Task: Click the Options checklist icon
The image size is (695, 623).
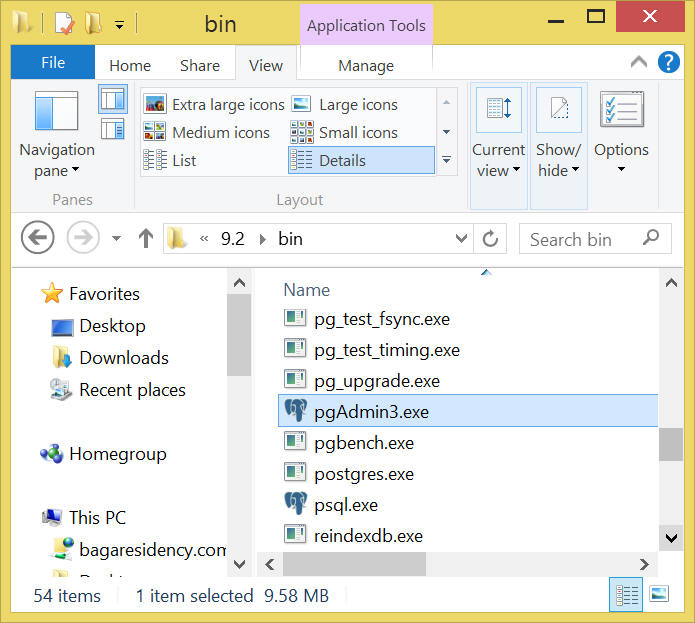Action: tap(621, 109)
